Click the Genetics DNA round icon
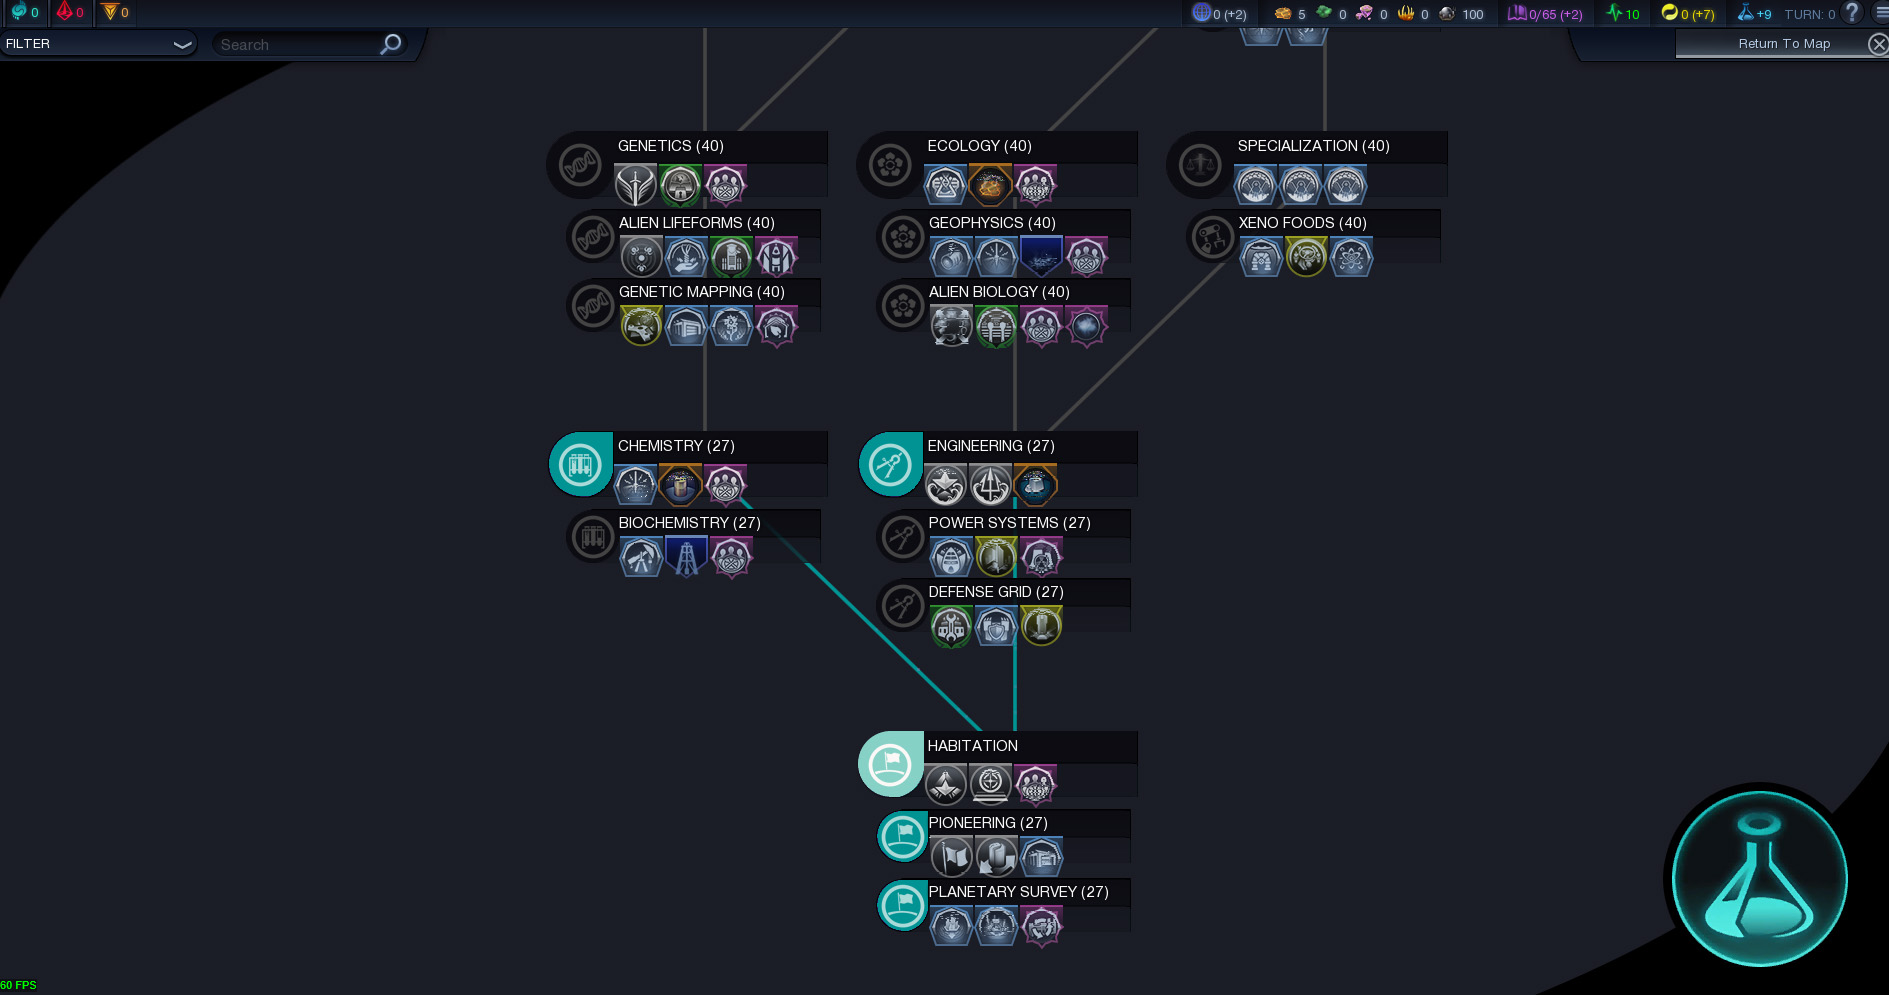 click(579, 165)
